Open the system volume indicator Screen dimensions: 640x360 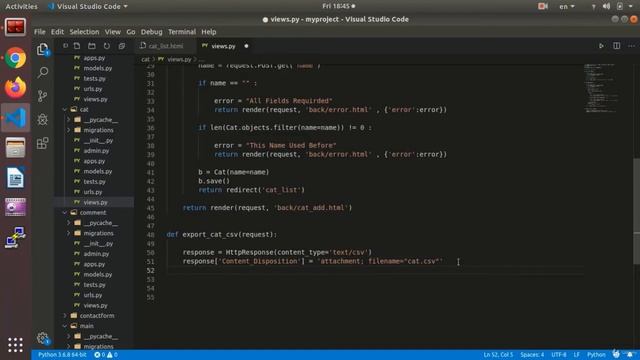[x=607, y=7]
